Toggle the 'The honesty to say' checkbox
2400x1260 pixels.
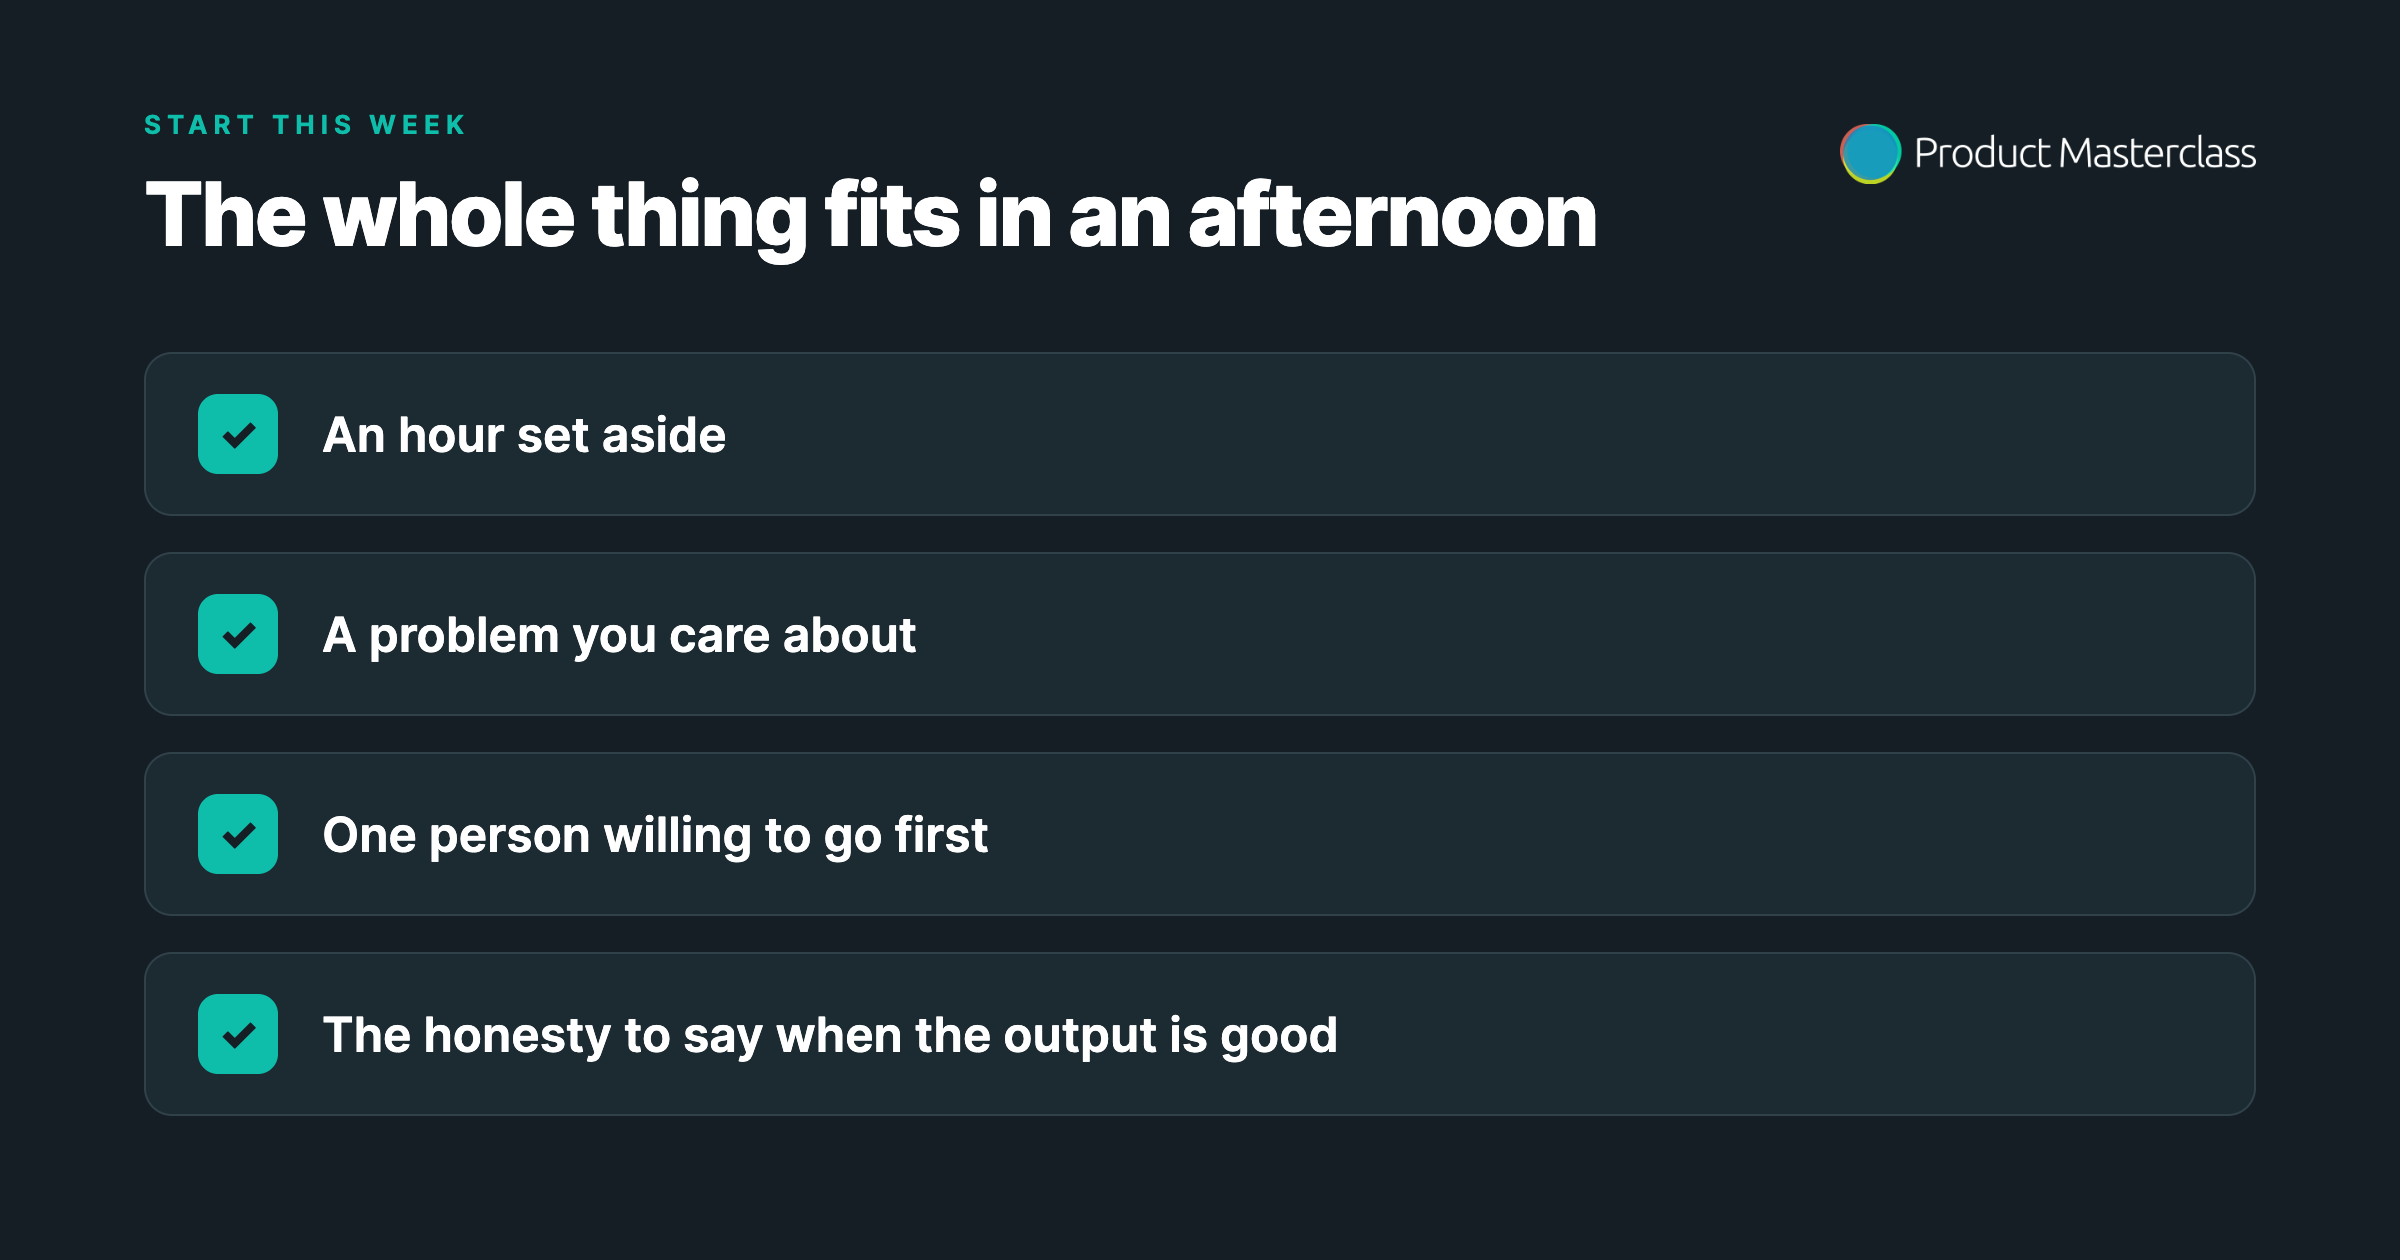click(x=238, y=1034)
